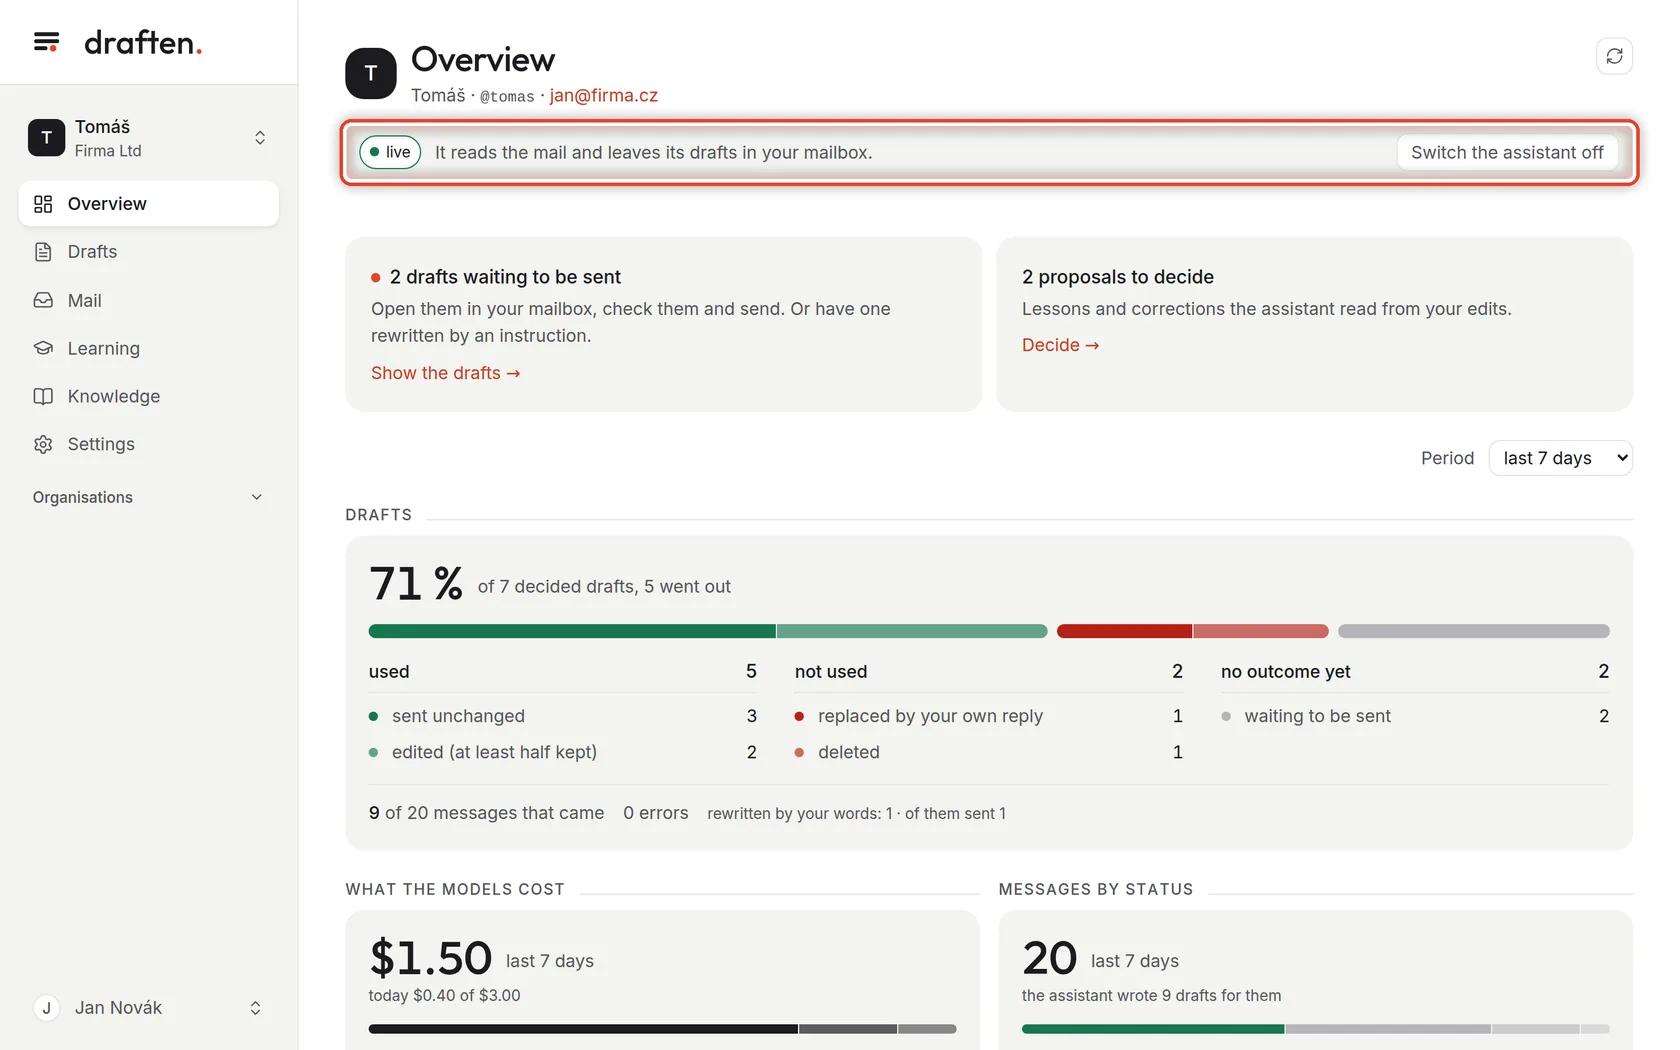Click the 'no outcome yet' column header

(x=1286, y=672)
